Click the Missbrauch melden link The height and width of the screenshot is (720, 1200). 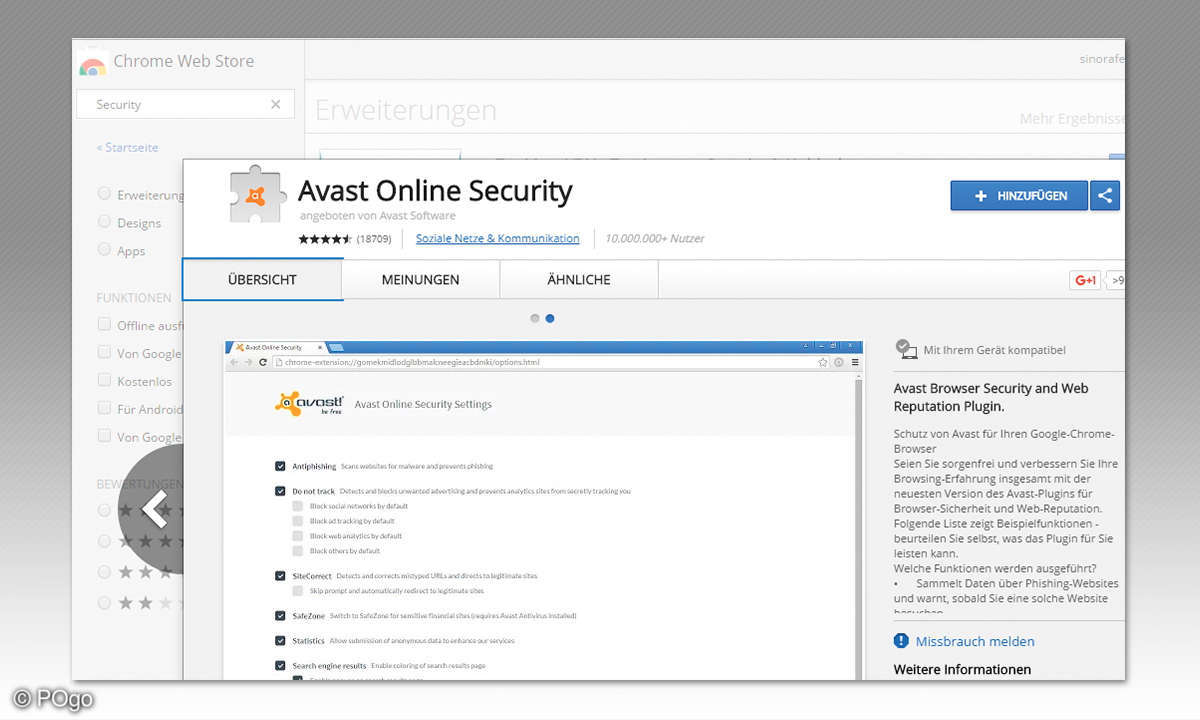[x=975, y=641]
